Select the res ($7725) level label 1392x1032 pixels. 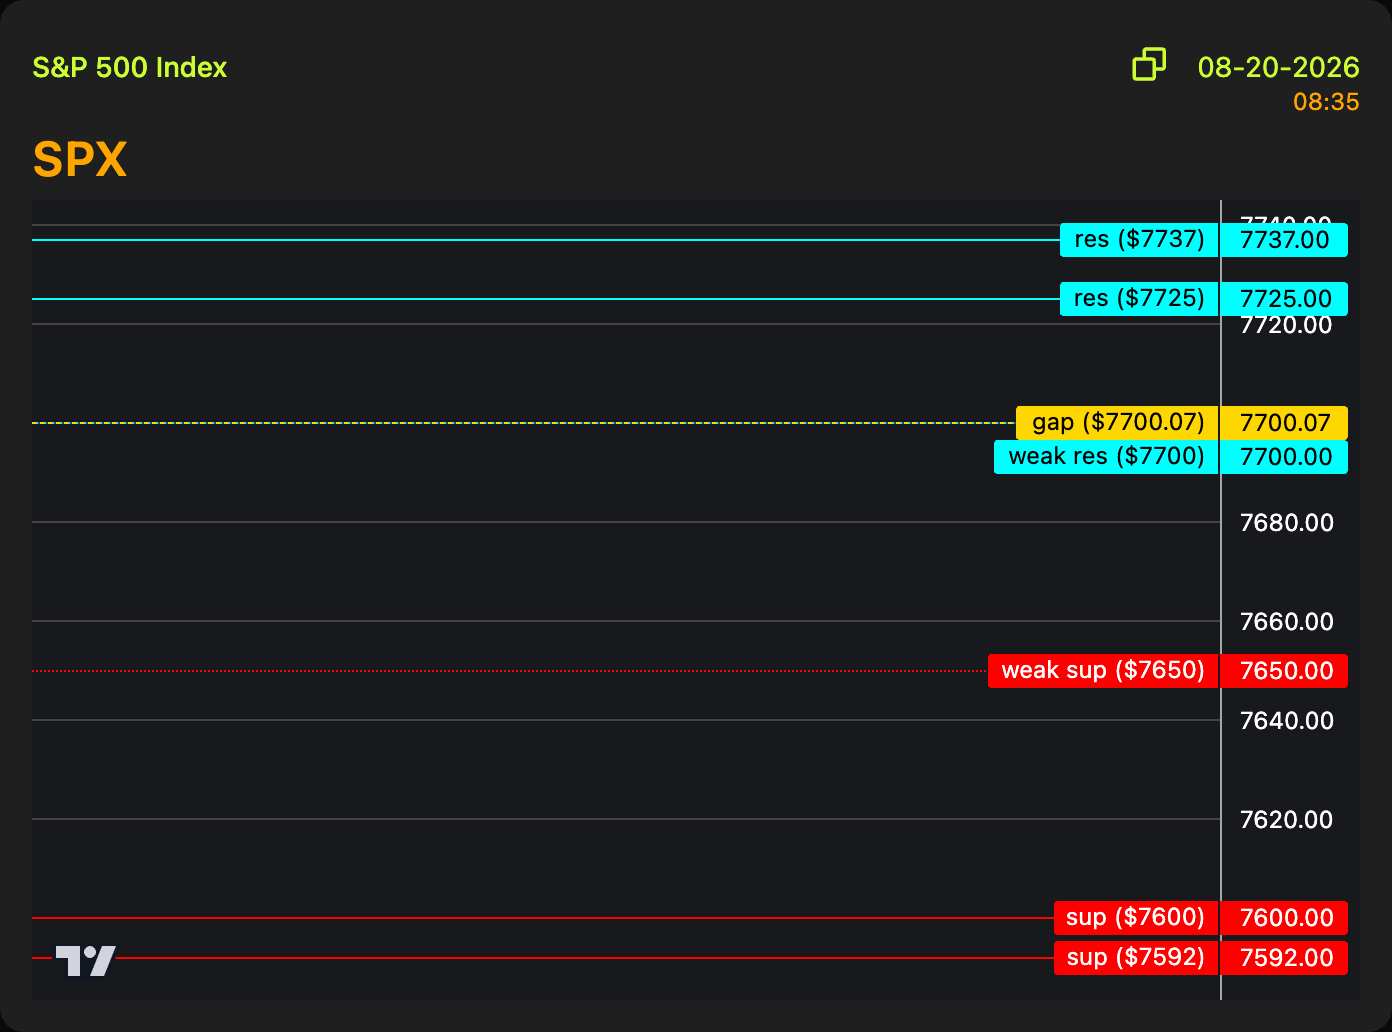tap(1139, 299)
